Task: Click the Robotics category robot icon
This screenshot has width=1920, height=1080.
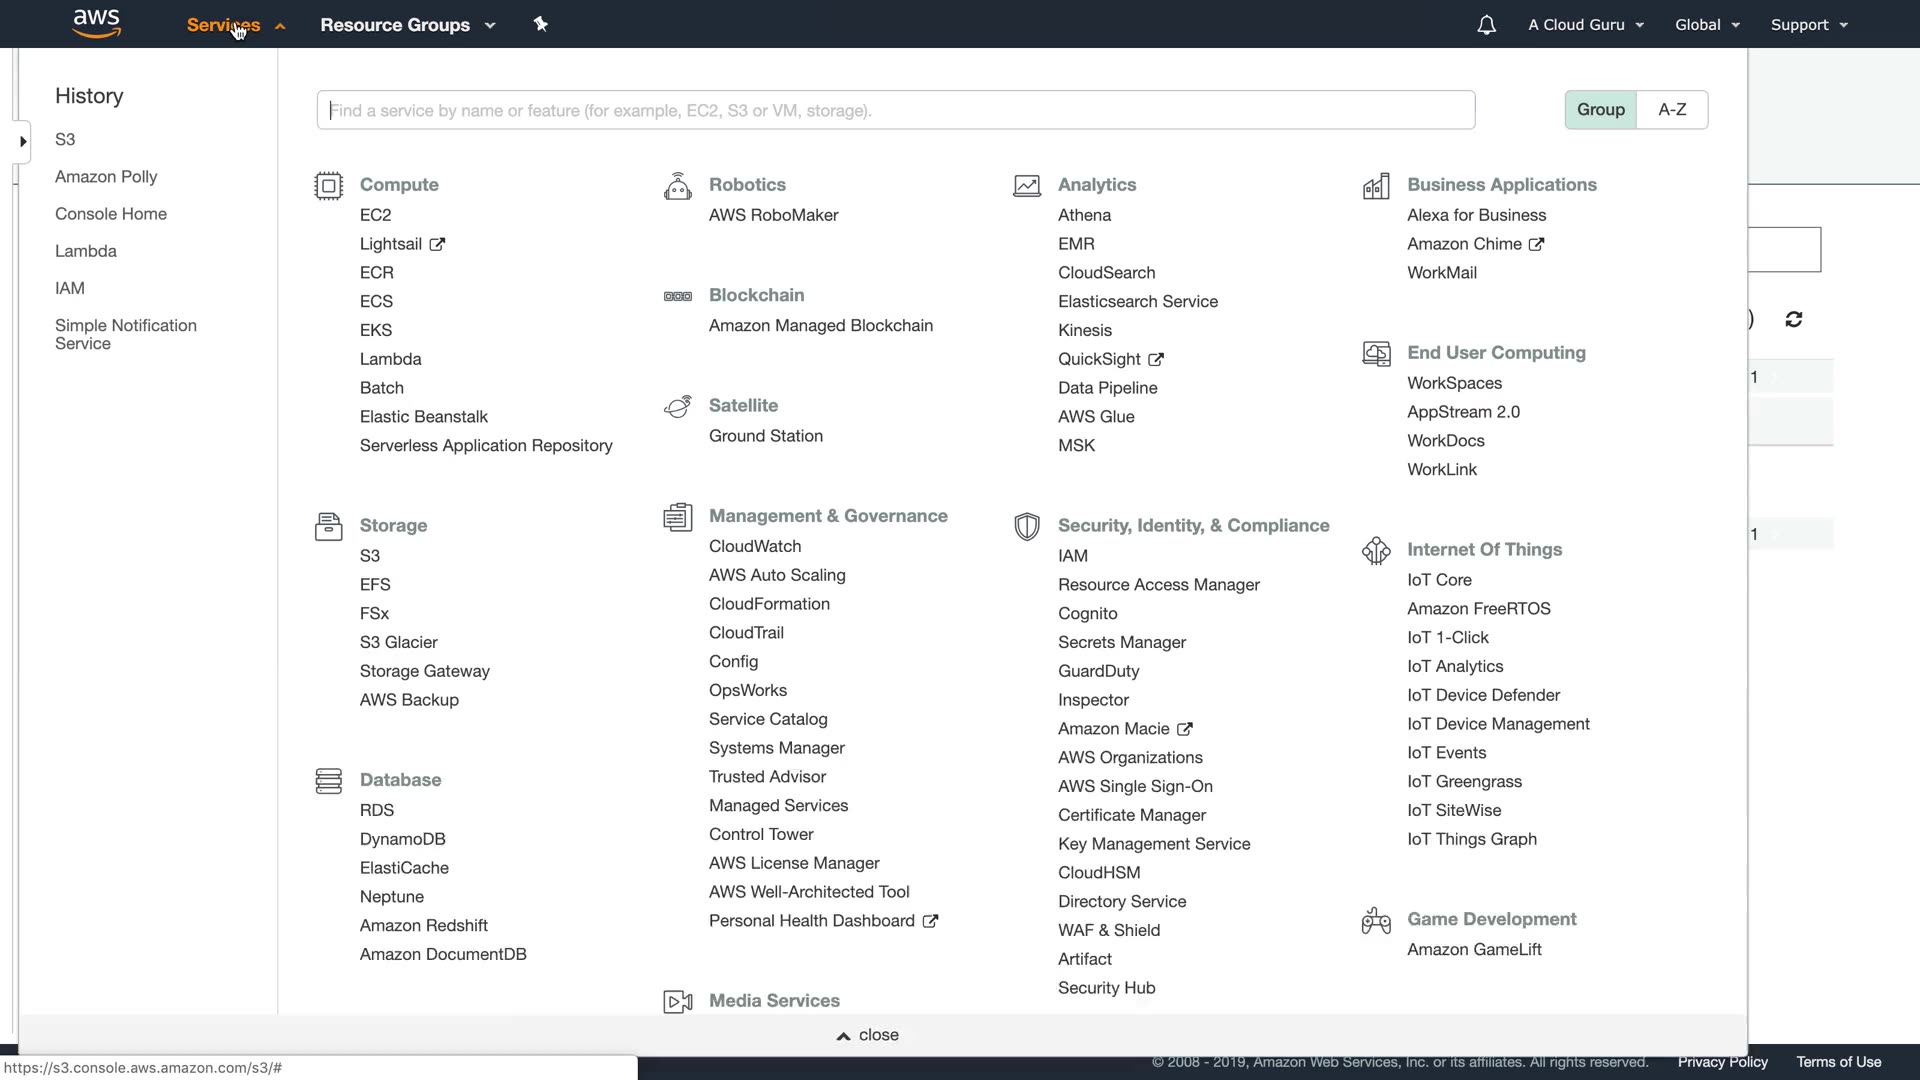Action: (x=677, y=186)
